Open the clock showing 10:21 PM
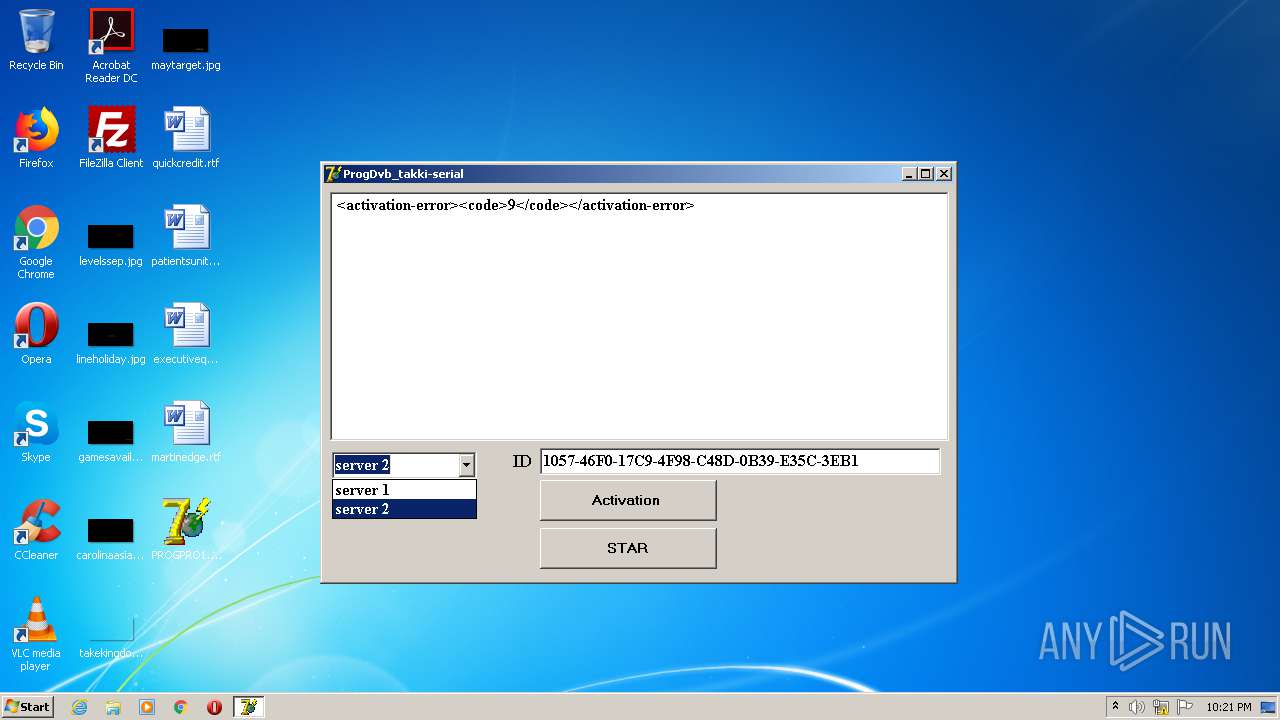 coord(1229,707)
